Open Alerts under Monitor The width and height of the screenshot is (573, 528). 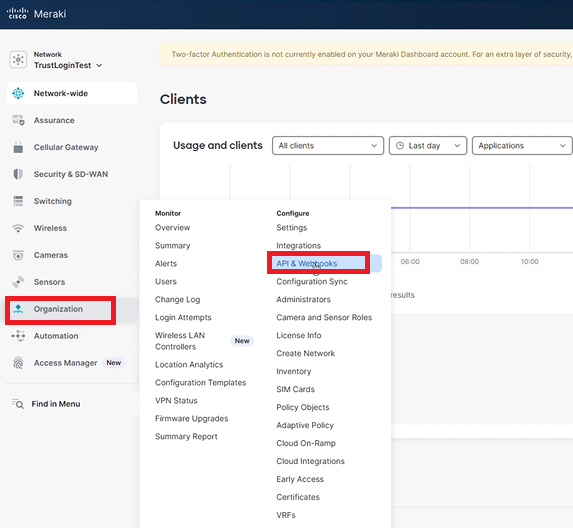[166, 263]
